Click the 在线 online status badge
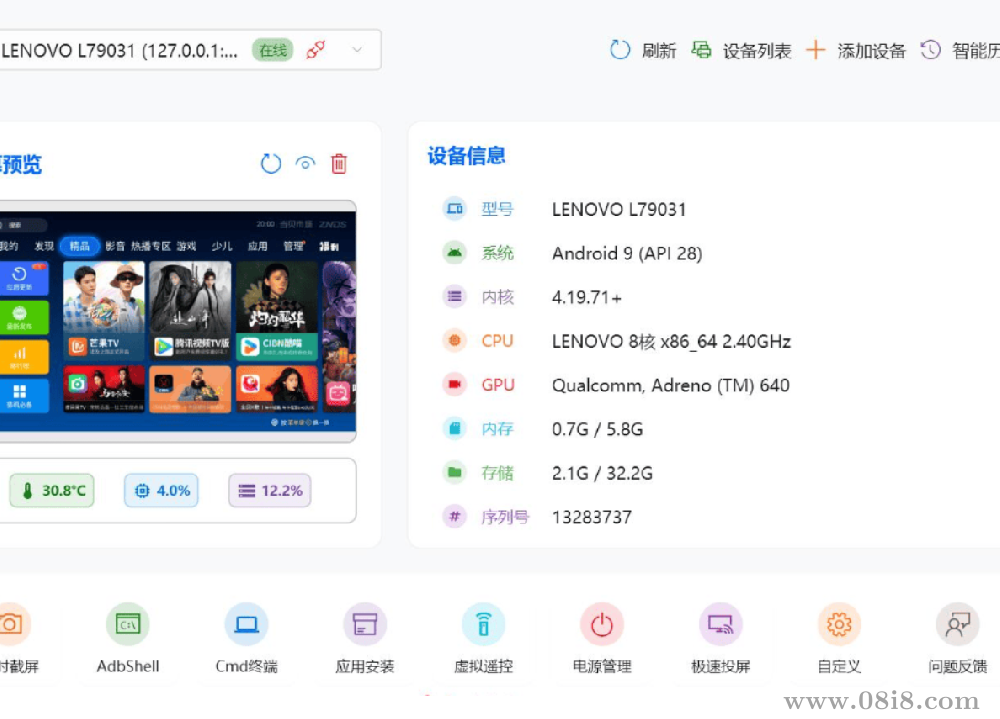The height and width of the screenshot is (719, 1000). (x=271, y=49)
